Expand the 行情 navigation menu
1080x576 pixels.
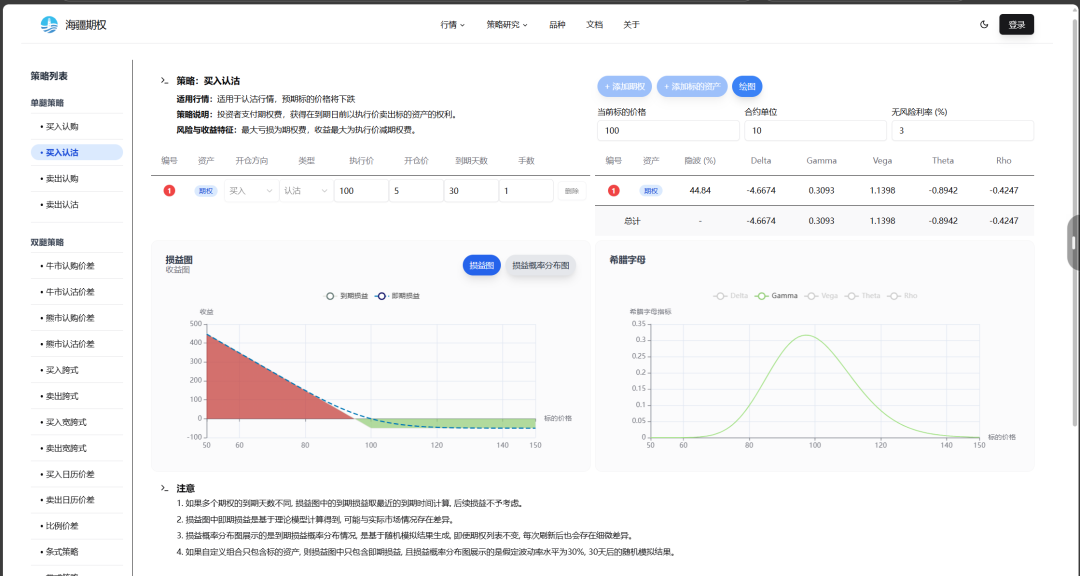pyautogui.click(x=453, y=25)
